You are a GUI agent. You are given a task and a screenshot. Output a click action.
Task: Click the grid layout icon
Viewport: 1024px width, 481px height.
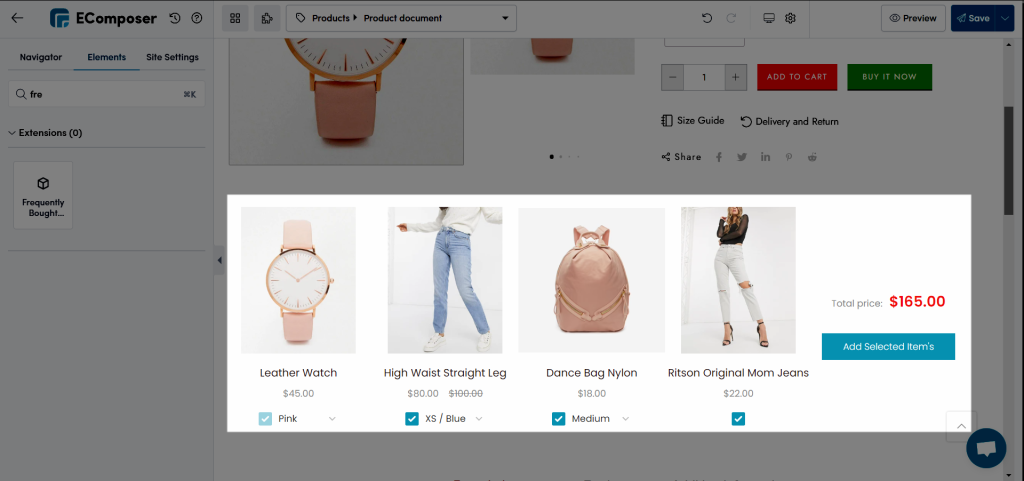coord(235,18)
